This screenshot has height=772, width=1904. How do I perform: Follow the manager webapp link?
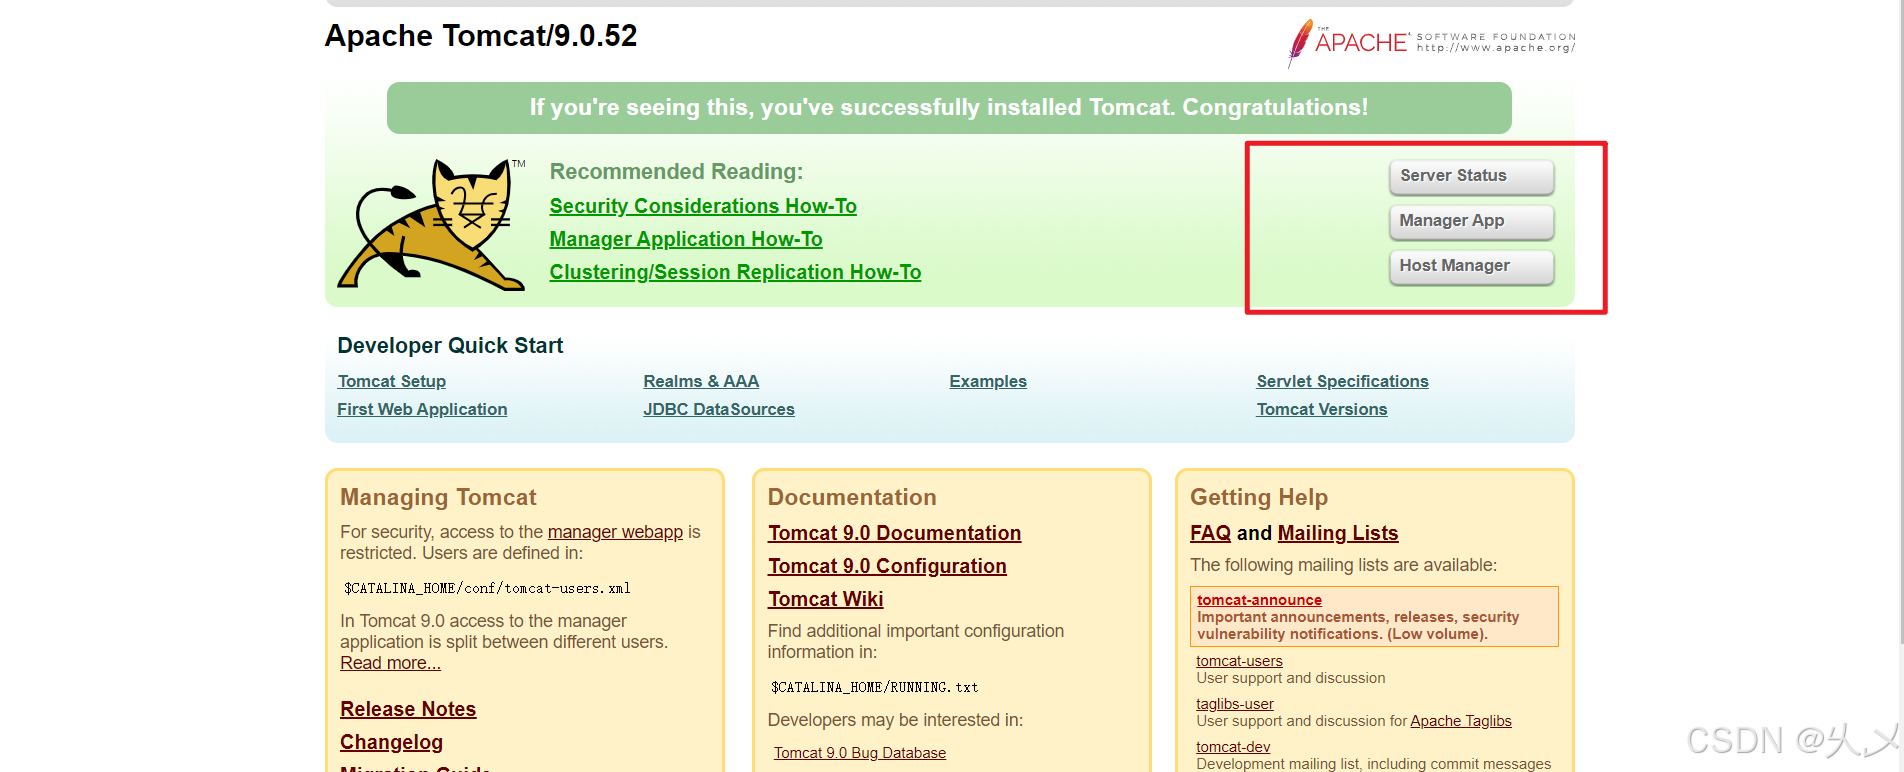coord(615,532)
